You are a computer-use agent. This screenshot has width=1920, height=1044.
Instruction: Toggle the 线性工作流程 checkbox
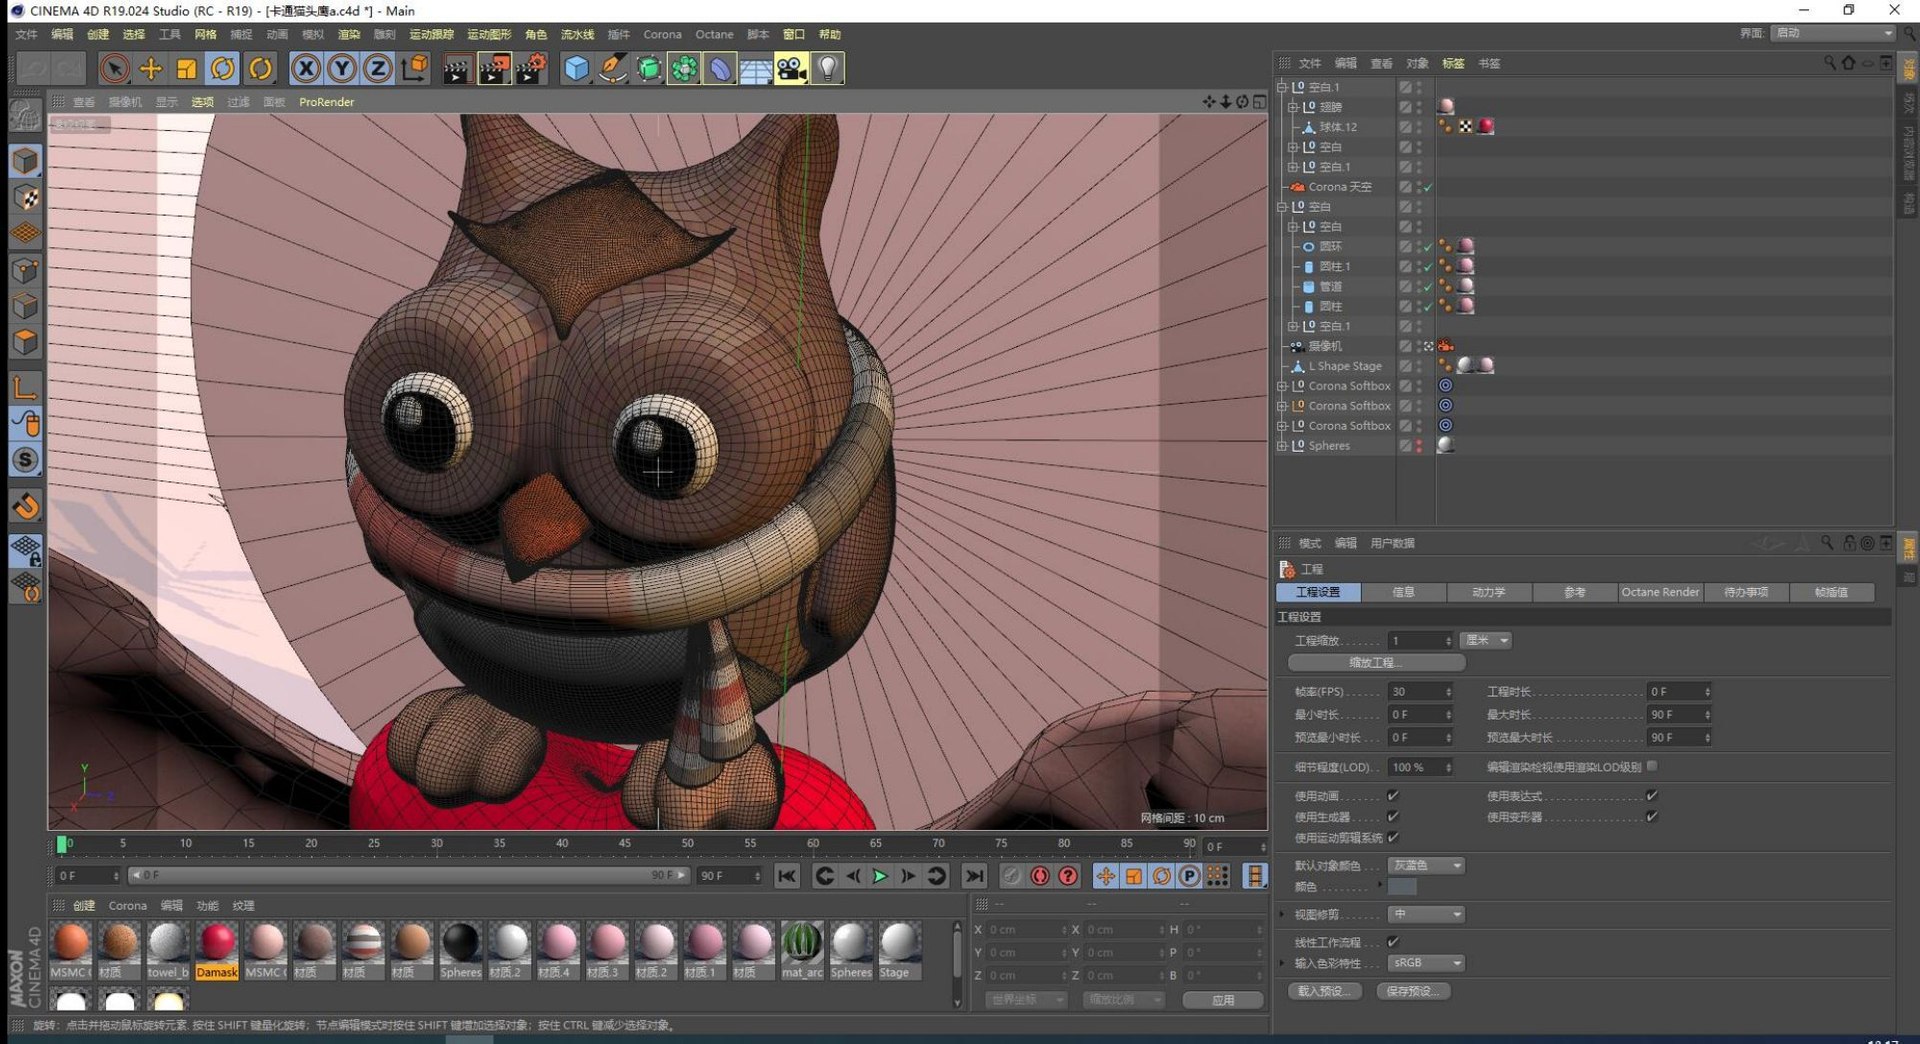pyautogui.click(x=1393, y=942)
